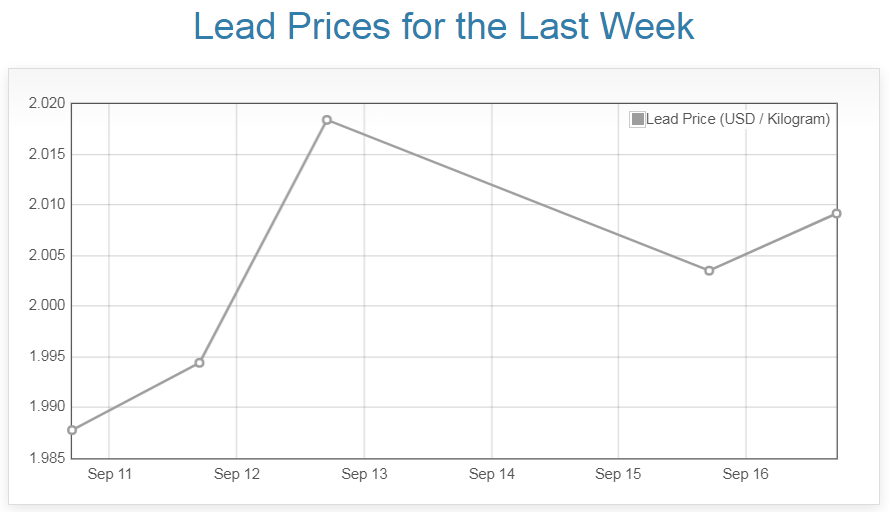Click the gray Lead Price legend swatch
This screenshot has height=512, width=890.
[x=638, y=120]
